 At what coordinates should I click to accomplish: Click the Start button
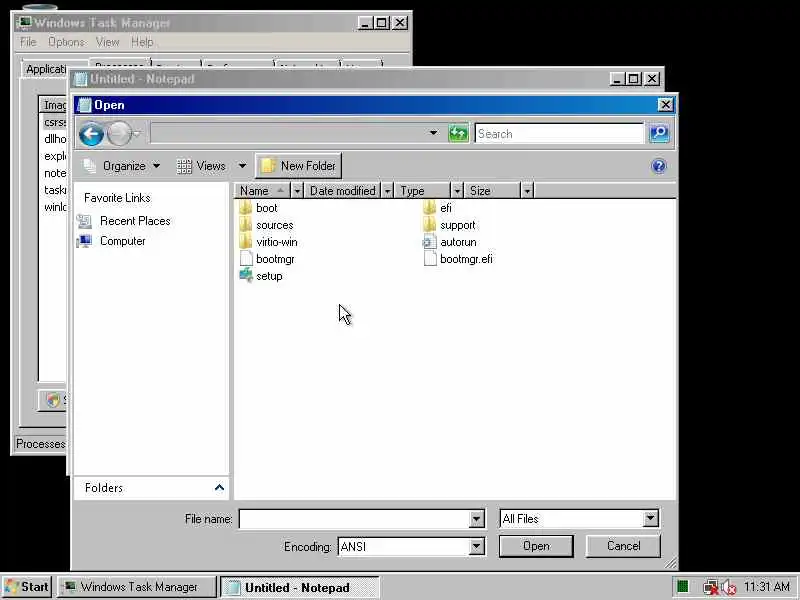[26, 587]
